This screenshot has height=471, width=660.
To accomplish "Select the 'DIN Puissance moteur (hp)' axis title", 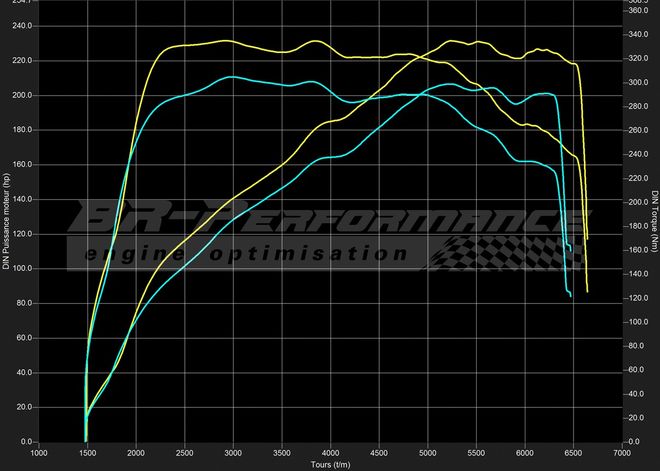I will pyautogui.click(x=7, y=222).
